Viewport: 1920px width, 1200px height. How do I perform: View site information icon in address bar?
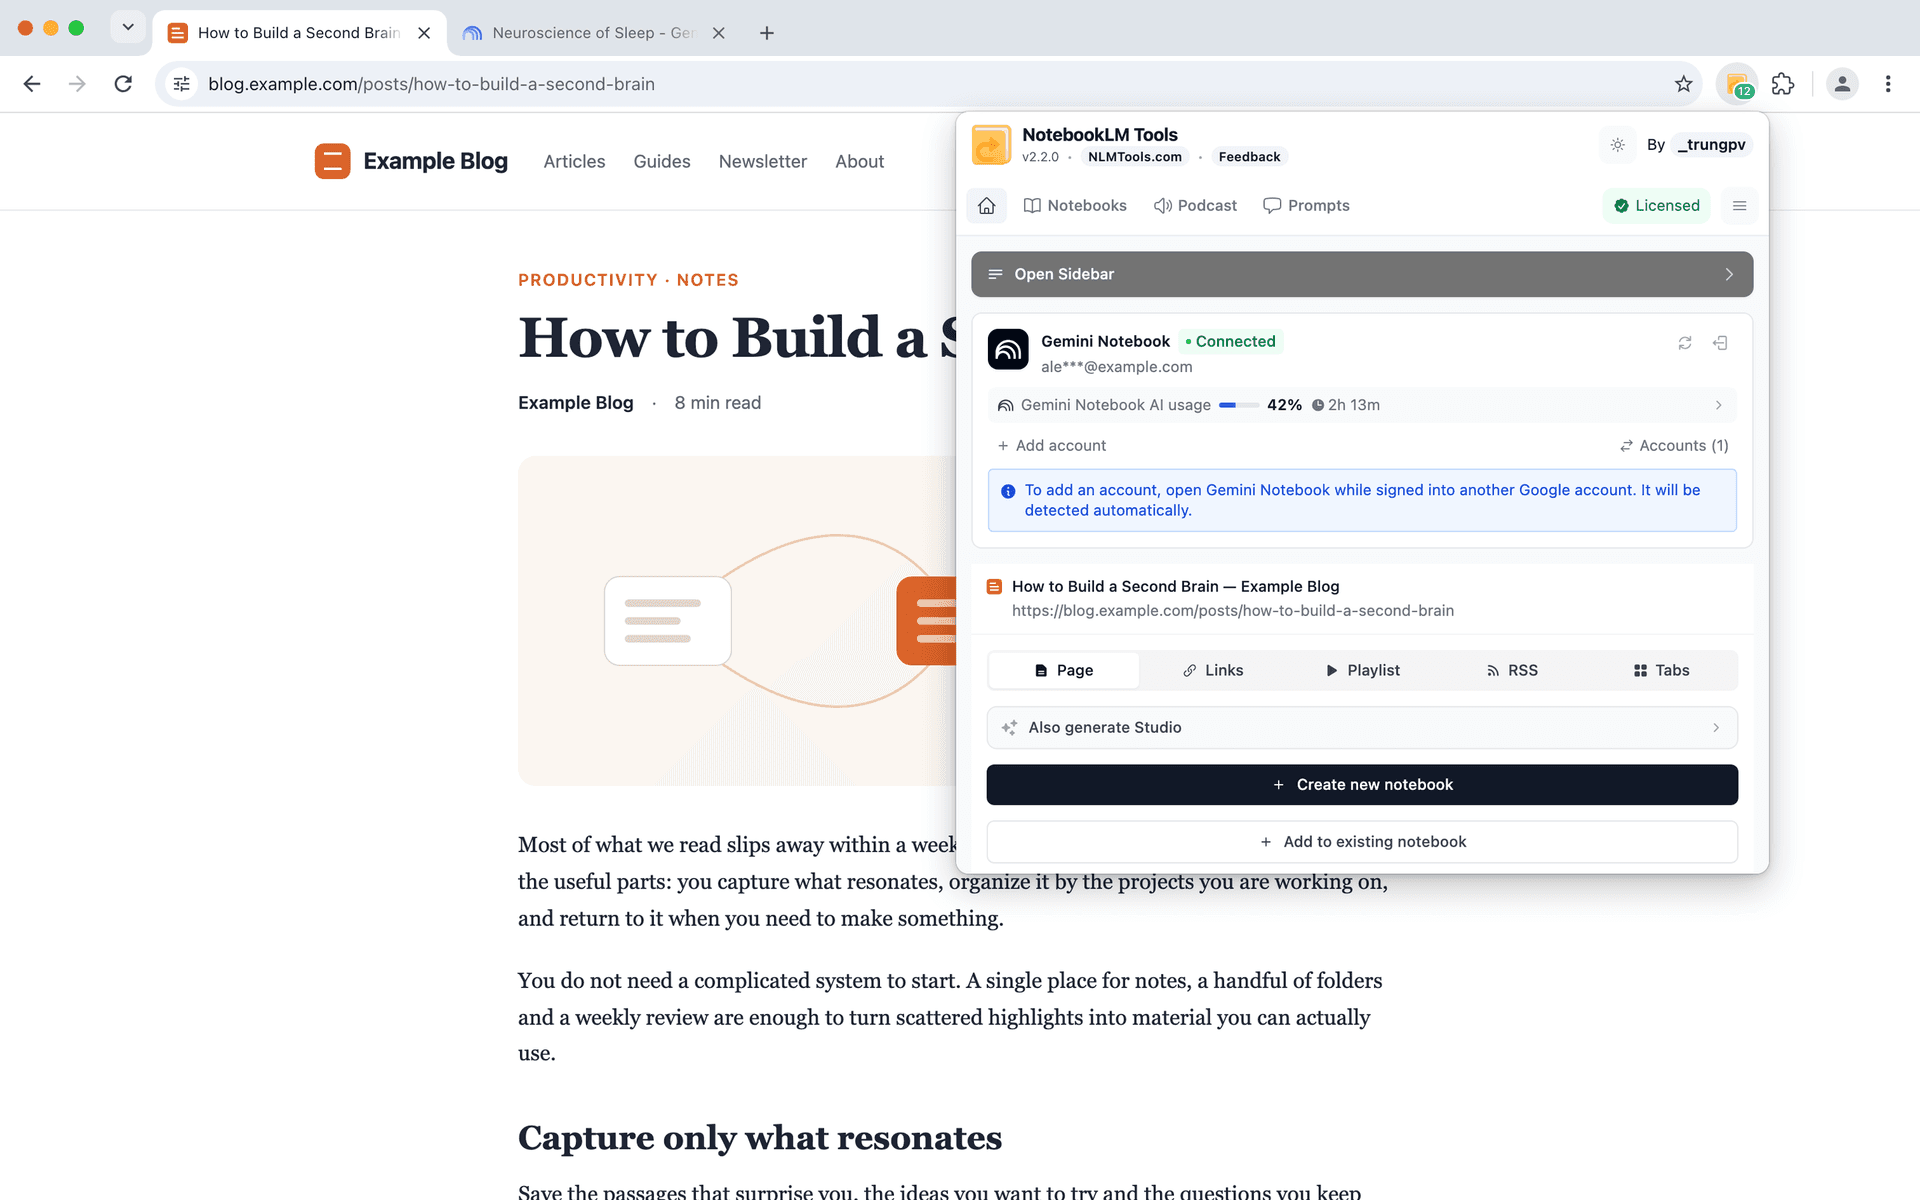[181, 84]
